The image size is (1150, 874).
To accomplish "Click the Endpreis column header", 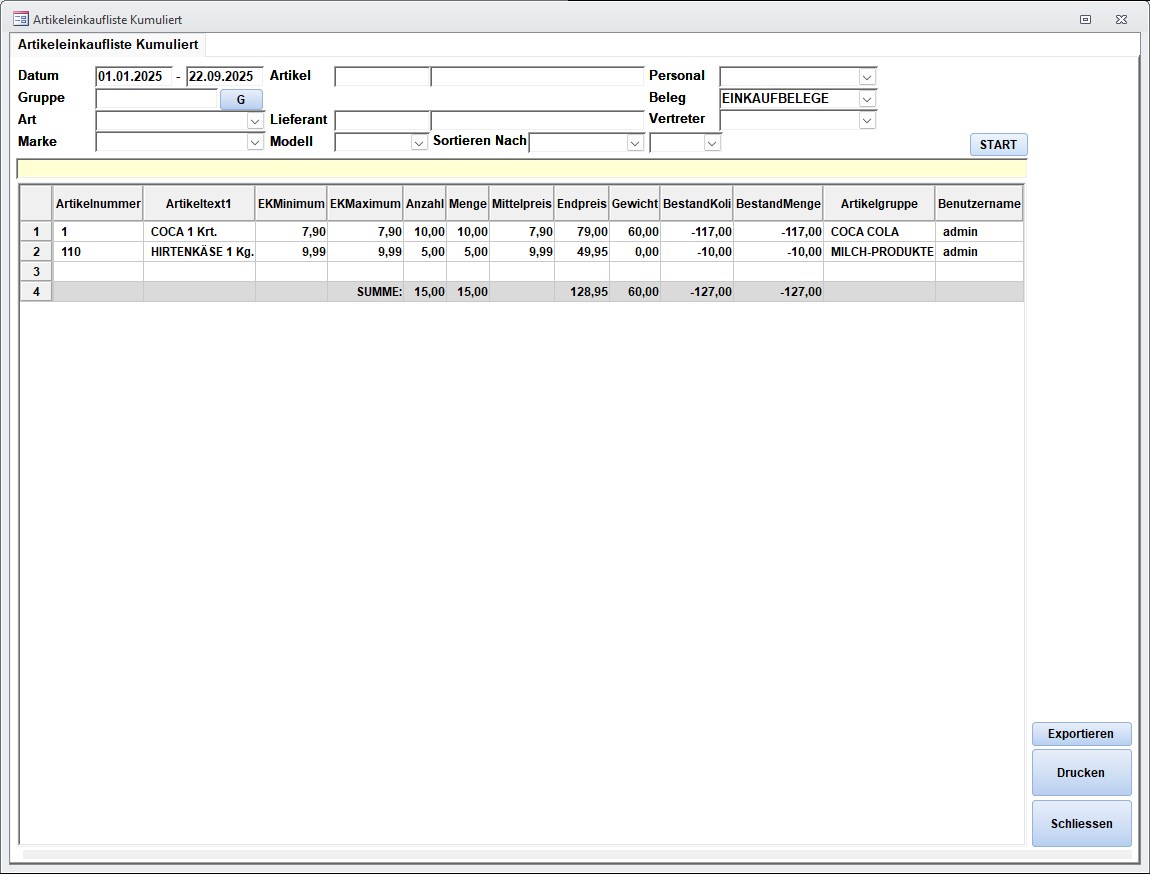I will 581,204.
